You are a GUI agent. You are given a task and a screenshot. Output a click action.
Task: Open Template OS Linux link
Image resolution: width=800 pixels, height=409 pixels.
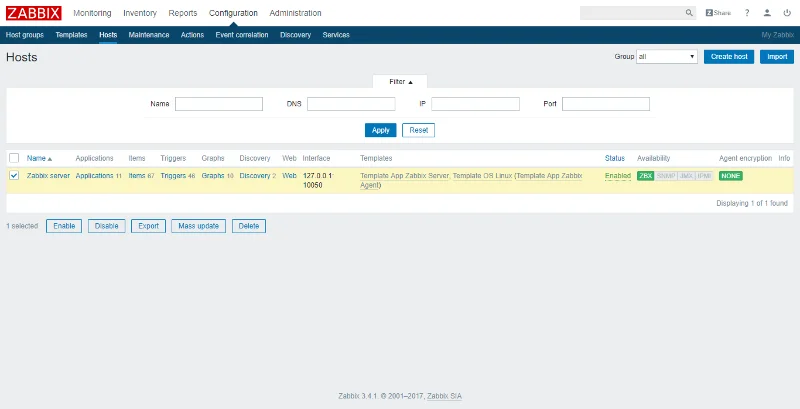point(482,175)
